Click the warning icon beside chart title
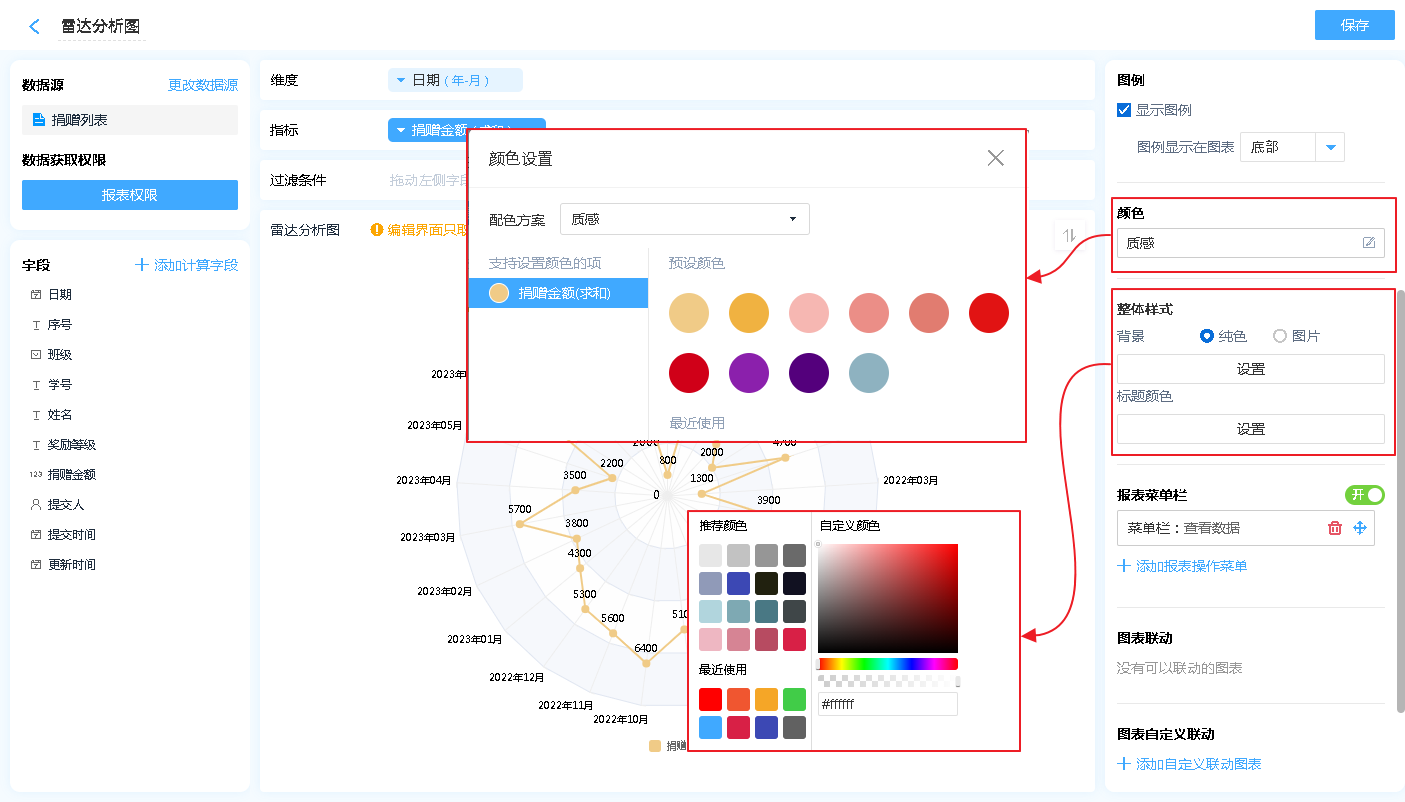The image size is (1405, 802). [x=377, y=230]
